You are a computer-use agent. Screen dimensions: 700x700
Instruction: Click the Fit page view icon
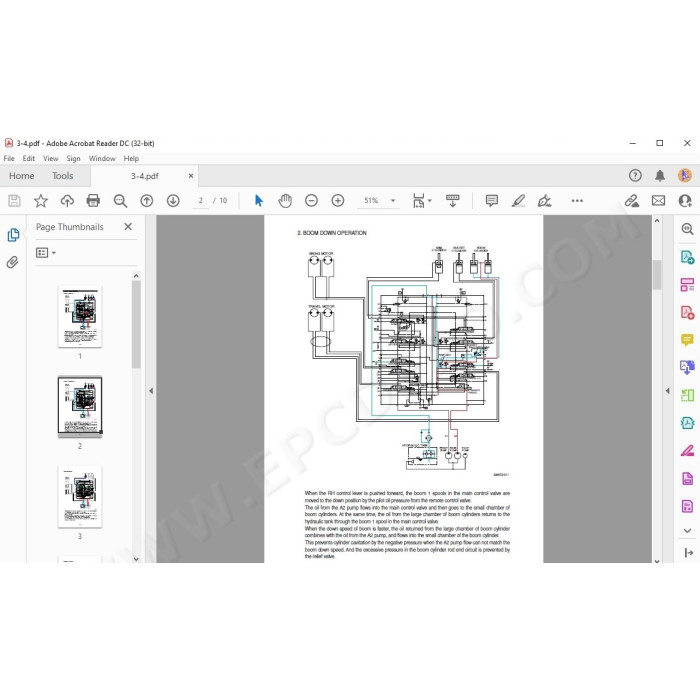tap(418, 200)
